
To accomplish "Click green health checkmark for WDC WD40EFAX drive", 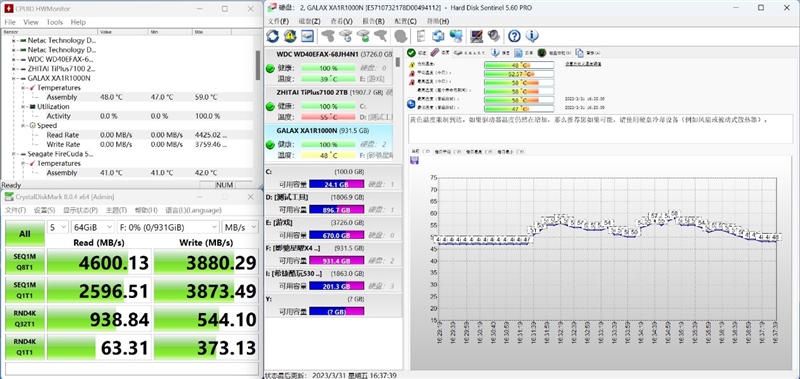I will 270,68.
